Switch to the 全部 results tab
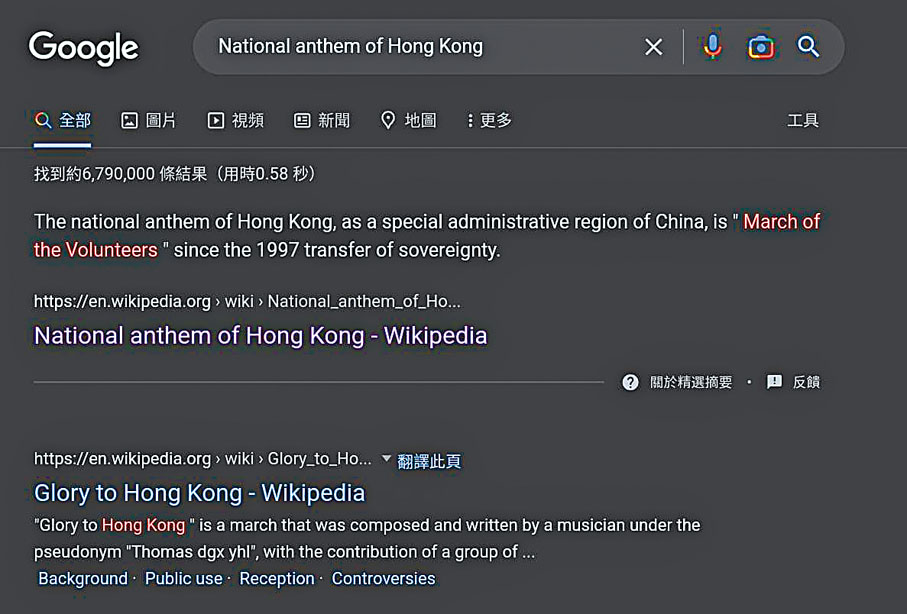Image resolution: width=907 pixels, height=614 pixels. (62, 120)
